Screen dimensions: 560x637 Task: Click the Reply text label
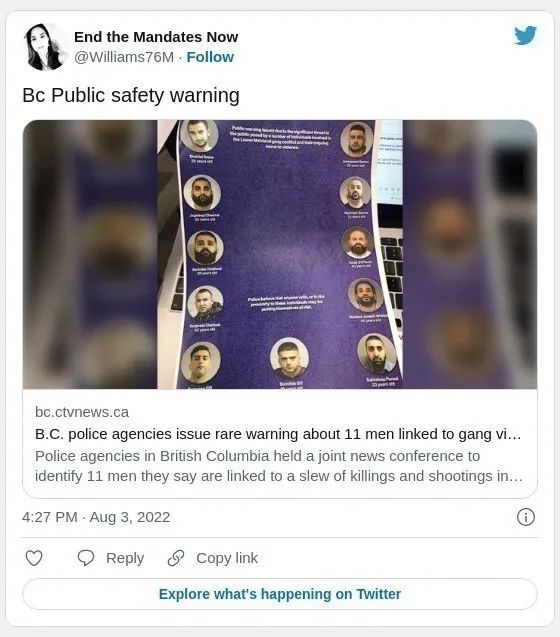tap(125, 558)
